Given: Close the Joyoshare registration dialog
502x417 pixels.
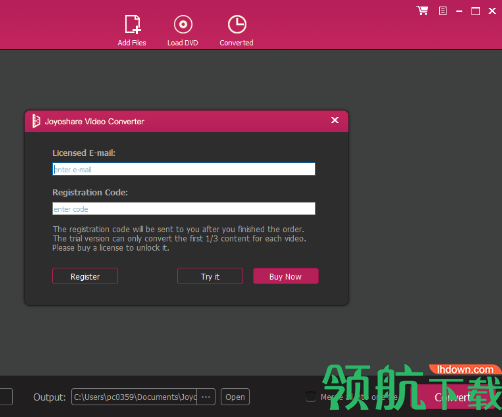Looking at the screenshot, I should click(335, 120).
